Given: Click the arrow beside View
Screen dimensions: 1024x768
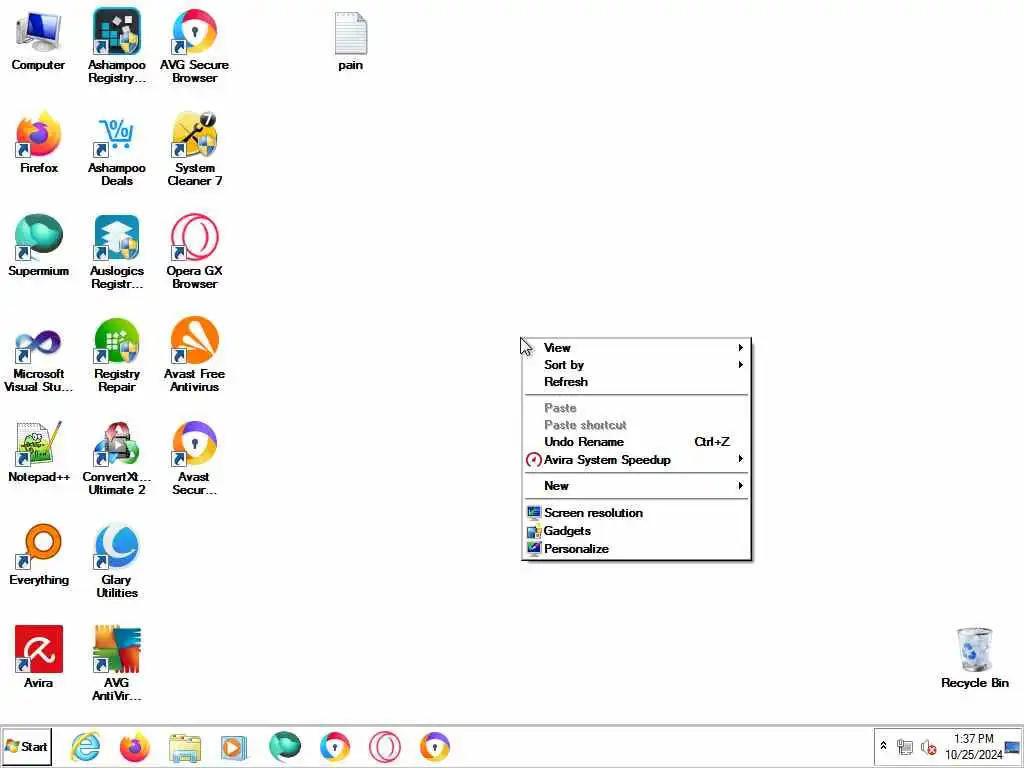Looking at the screenshot, I should click(741, 347).
